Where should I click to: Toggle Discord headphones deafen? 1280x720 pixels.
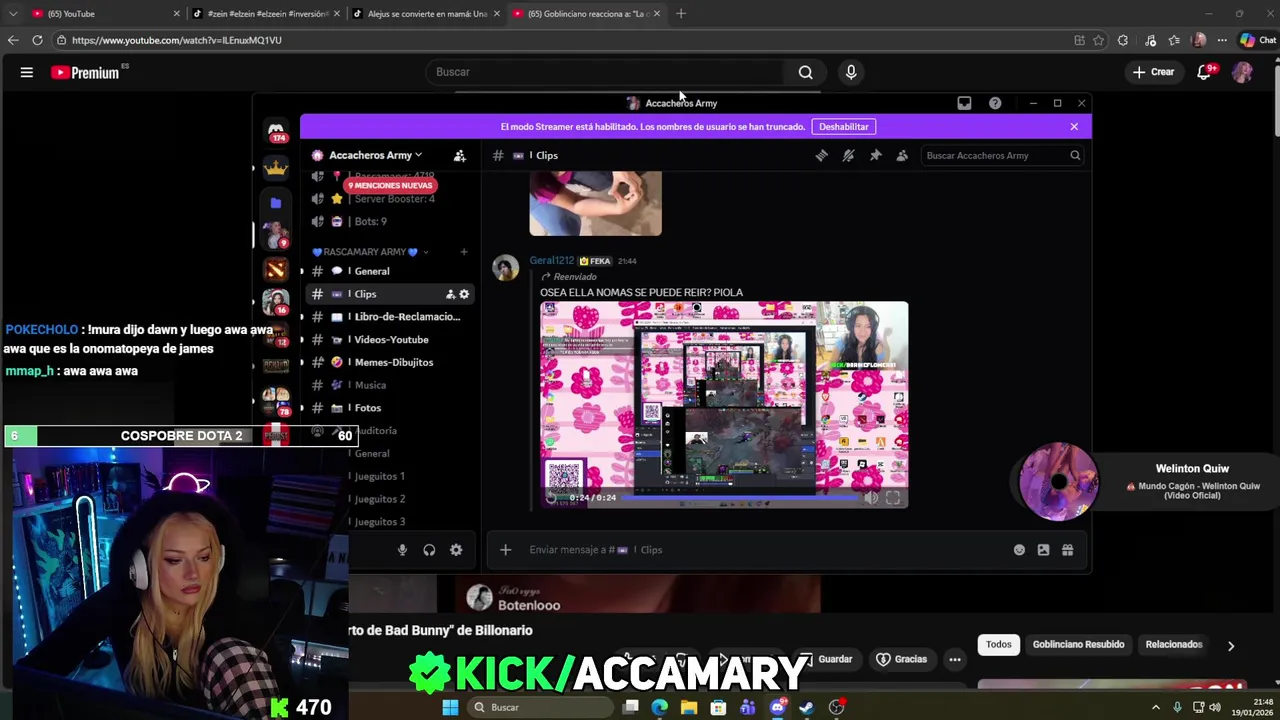(x=429, y=550)
